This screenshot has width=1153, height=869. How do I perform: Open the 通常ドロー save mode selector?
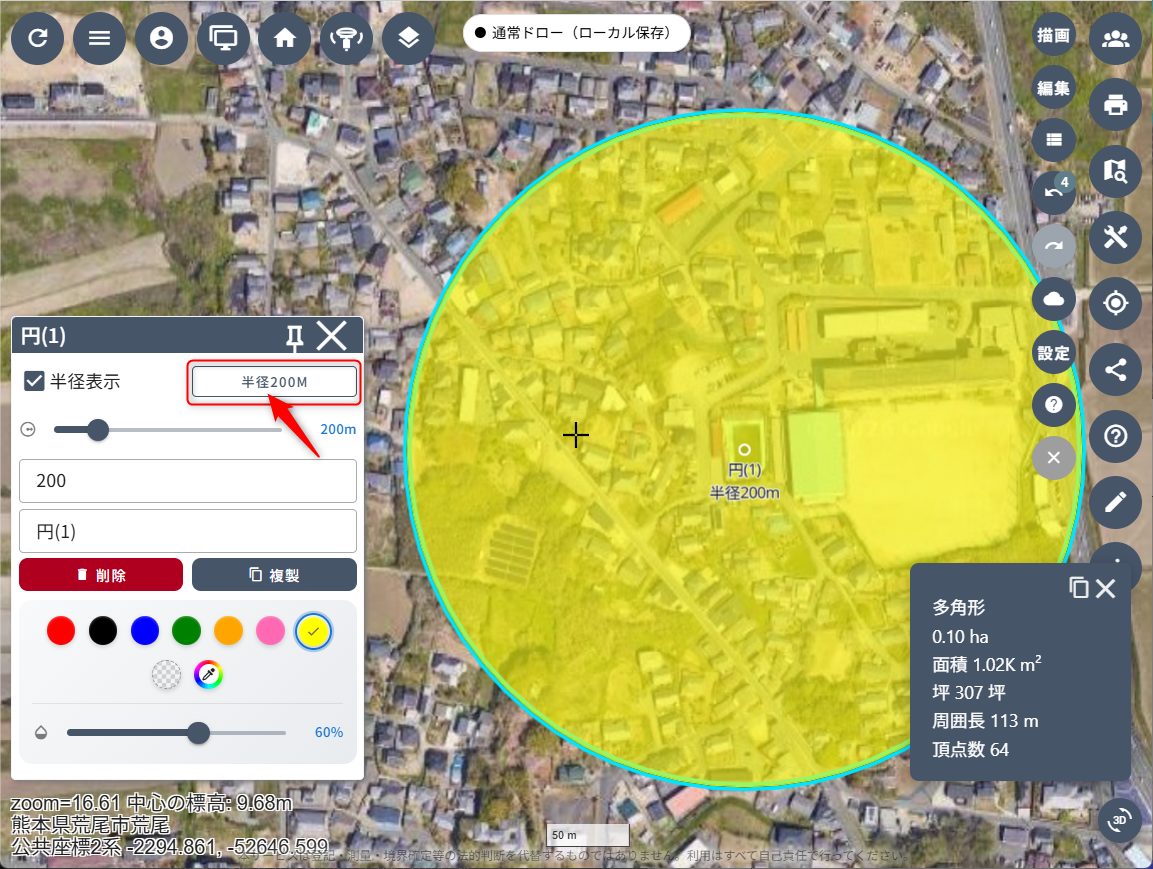click(577, 33)
